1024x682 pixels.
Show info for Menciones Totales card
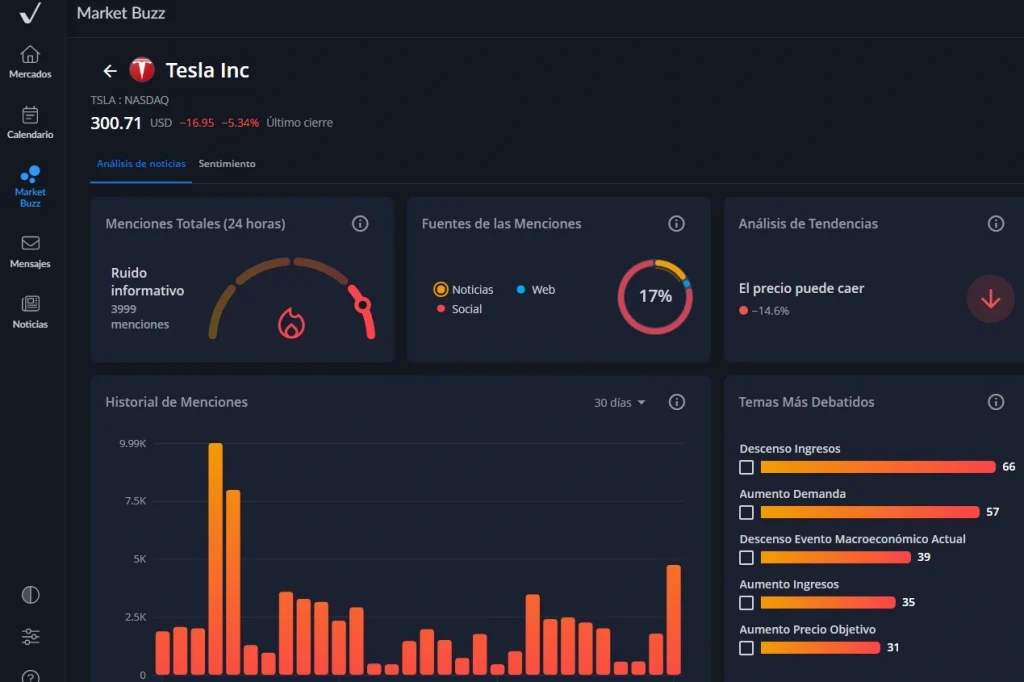click(x=360, y=223)
